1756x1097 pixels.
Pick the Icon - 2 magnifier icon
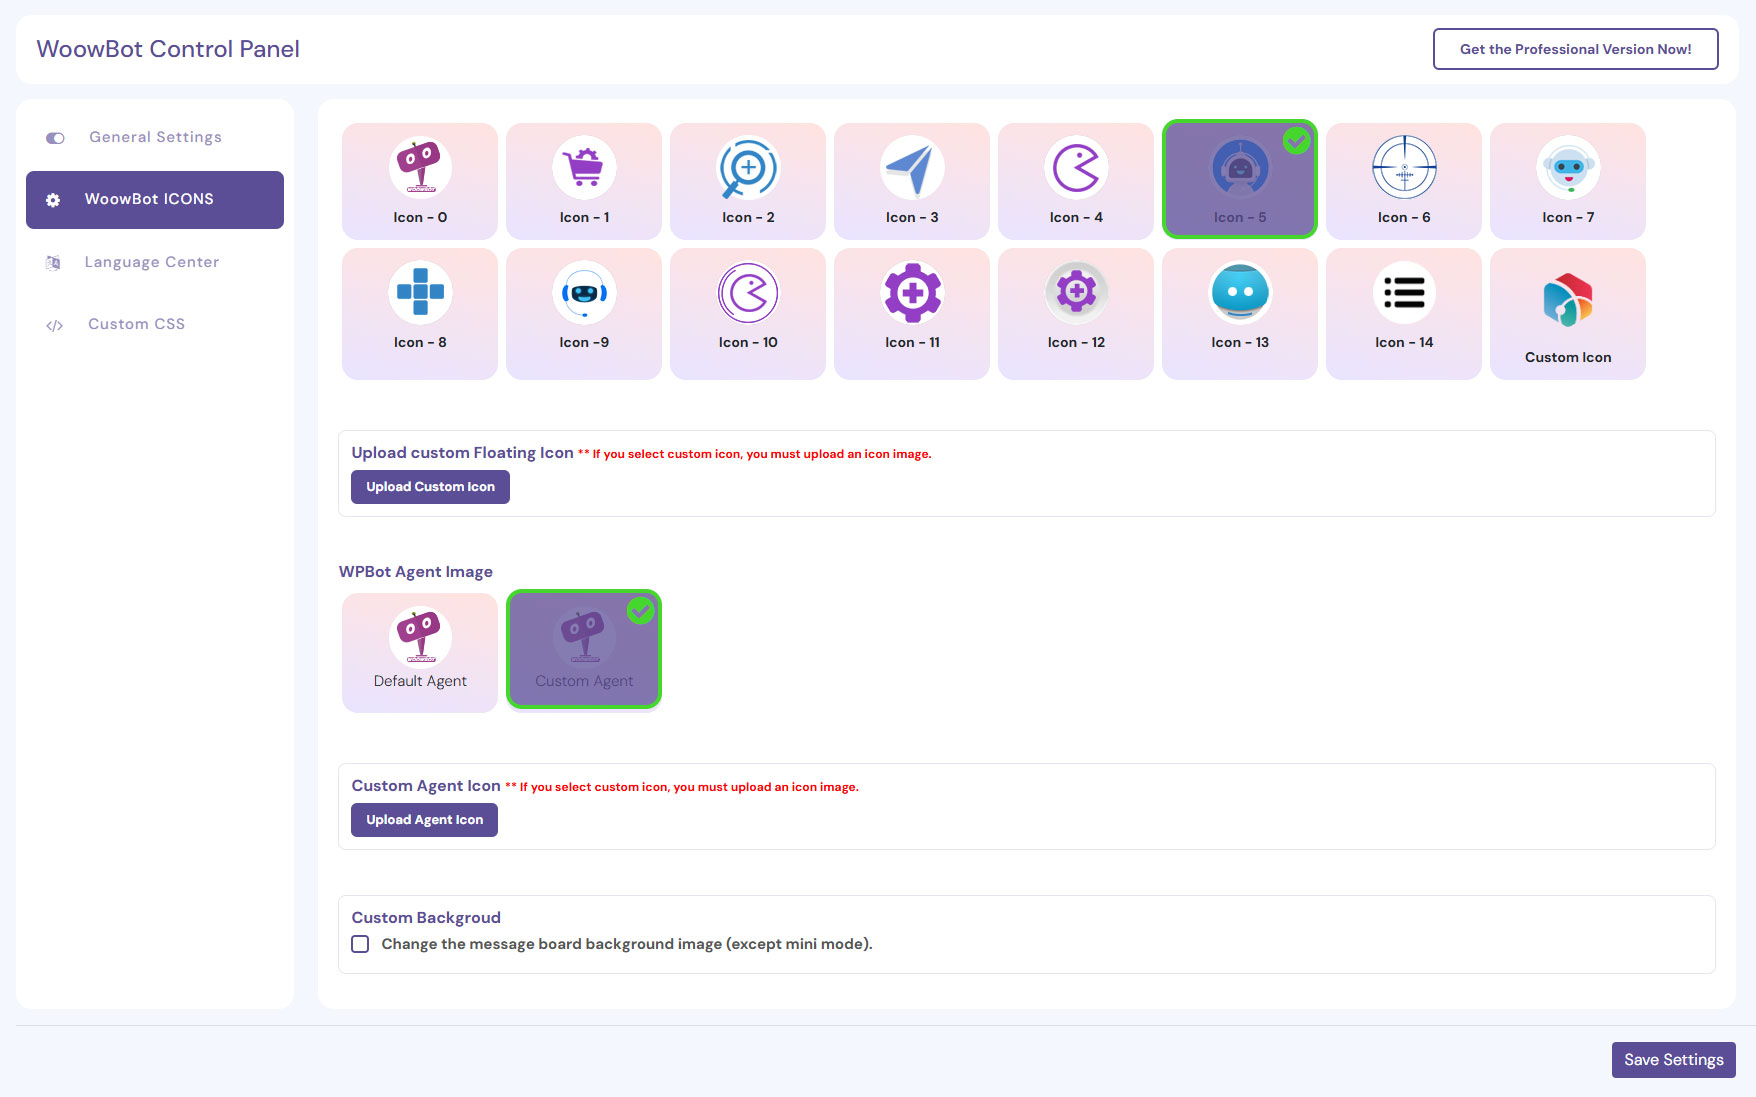(x=748, y=181)
